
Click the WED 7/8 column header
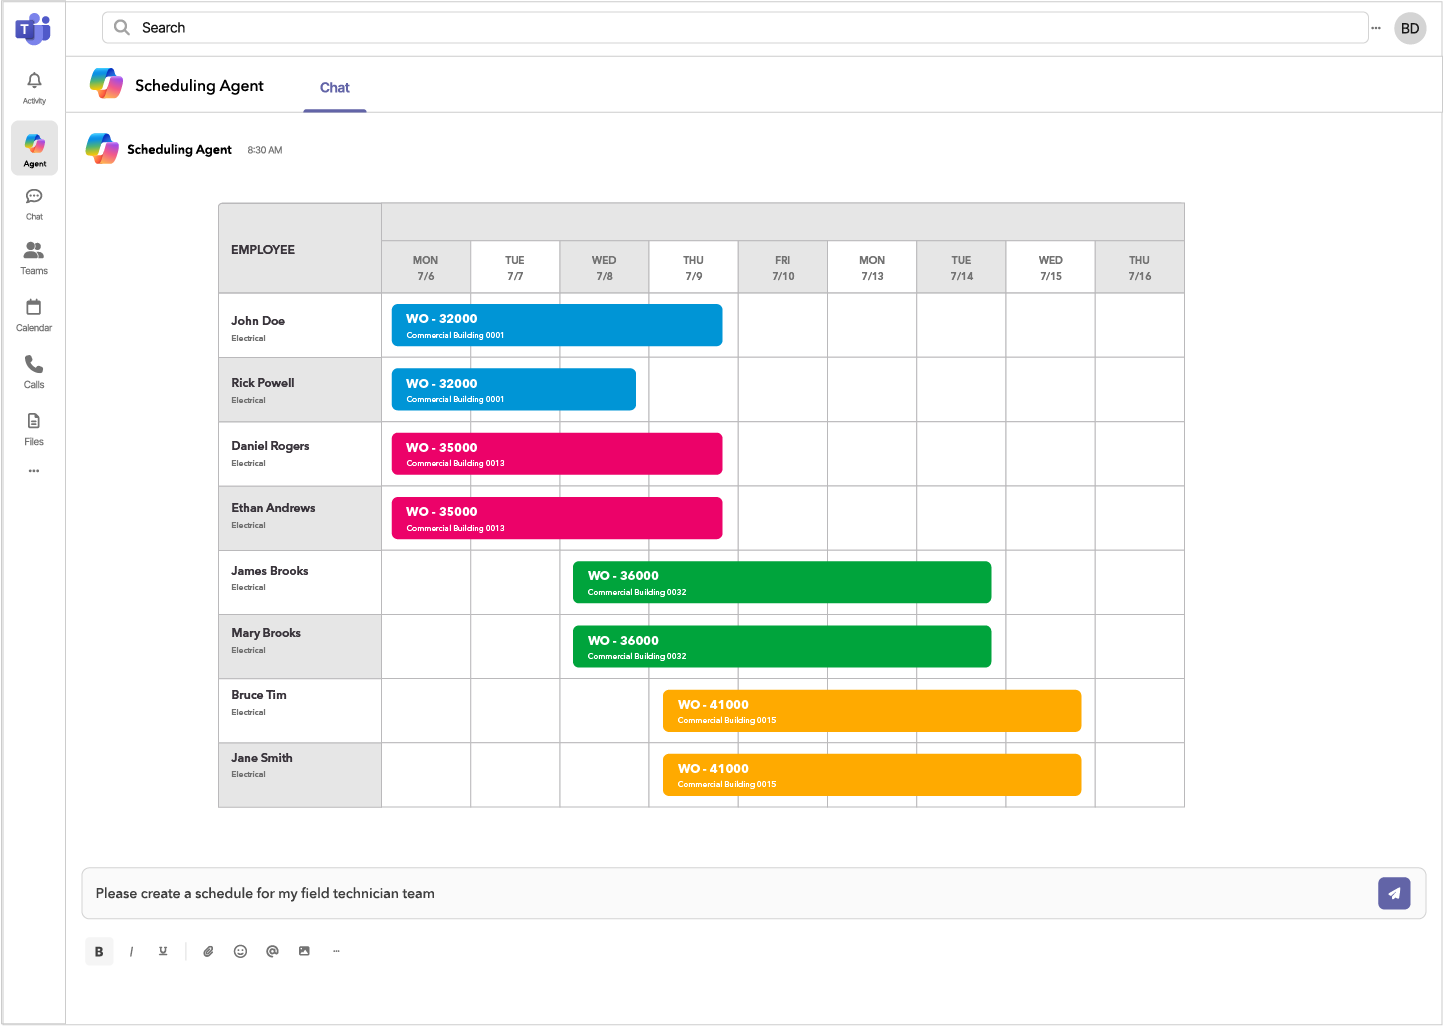click(604, 268)
